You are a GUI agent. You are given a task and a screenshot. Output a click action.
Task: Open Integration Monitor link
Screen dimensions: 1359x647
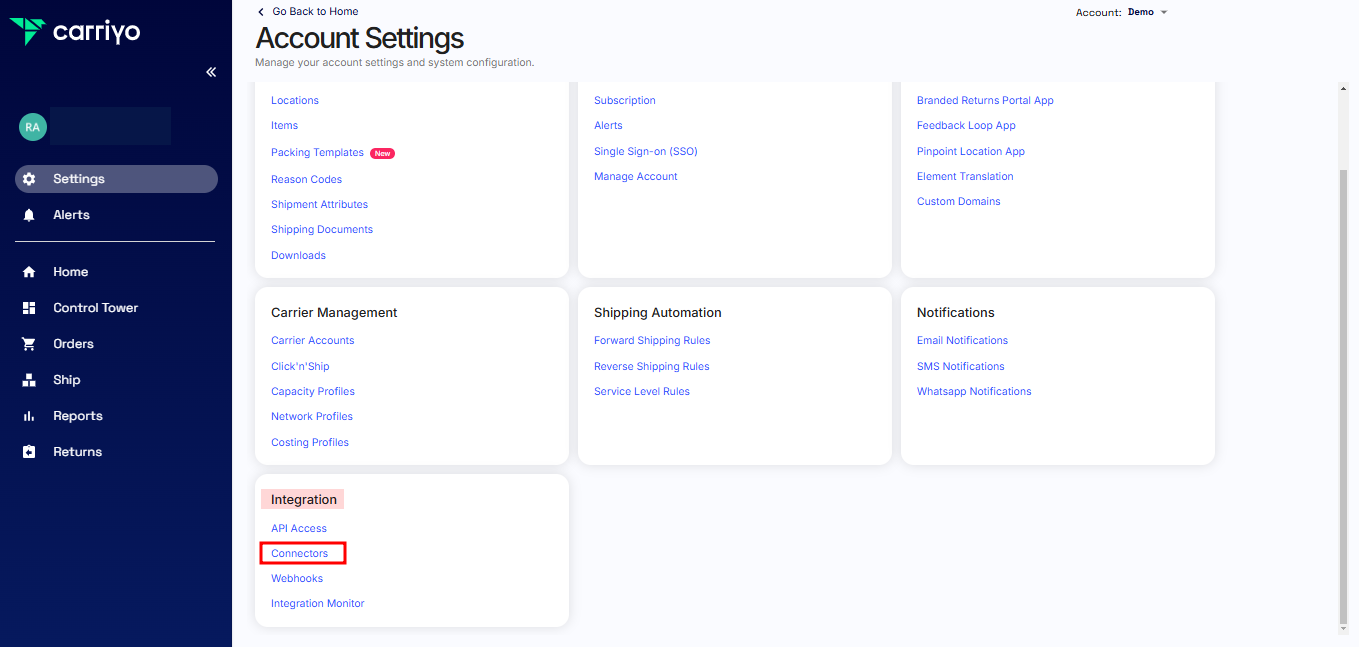point(318,604)
